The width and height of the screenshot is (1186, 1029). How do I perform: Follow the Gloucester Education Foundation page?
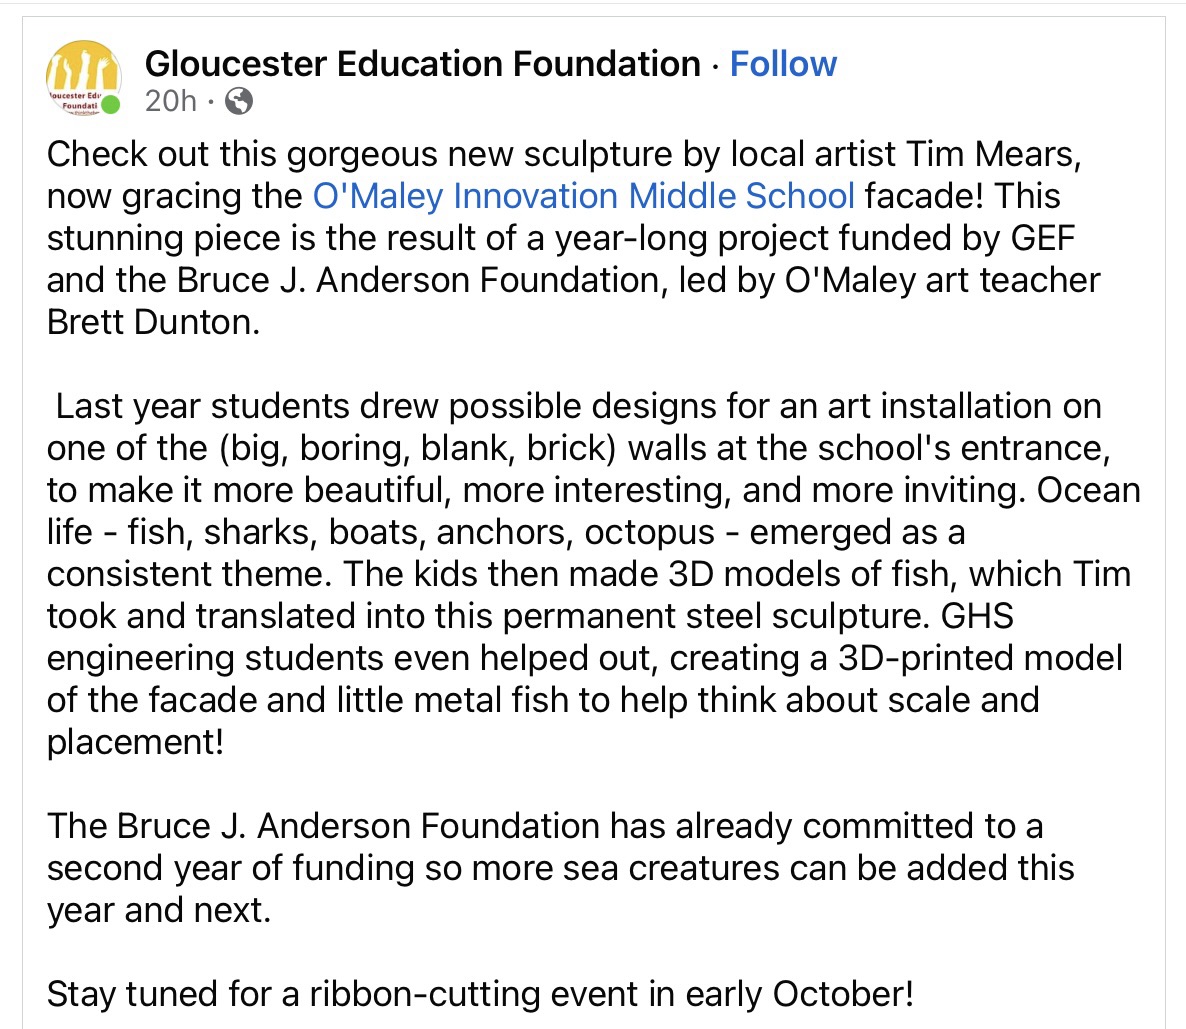[783, 64]
